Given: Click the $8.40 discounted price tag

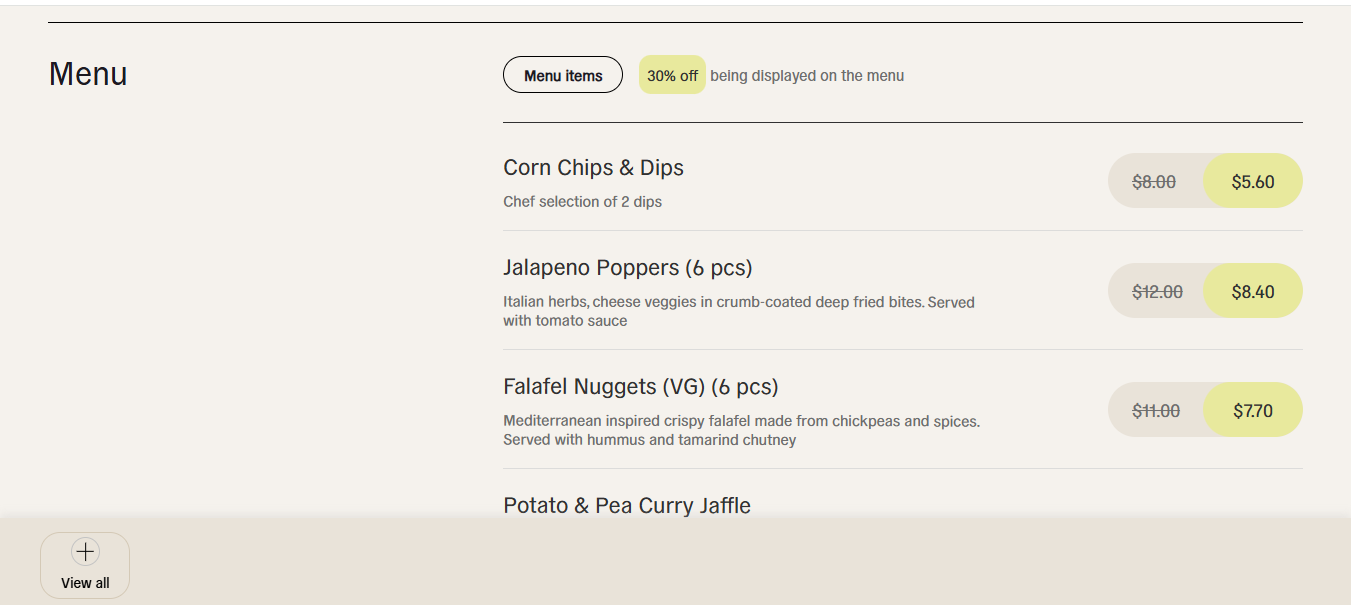Looking at the screenshot, I should click(x=1253, y=291).
